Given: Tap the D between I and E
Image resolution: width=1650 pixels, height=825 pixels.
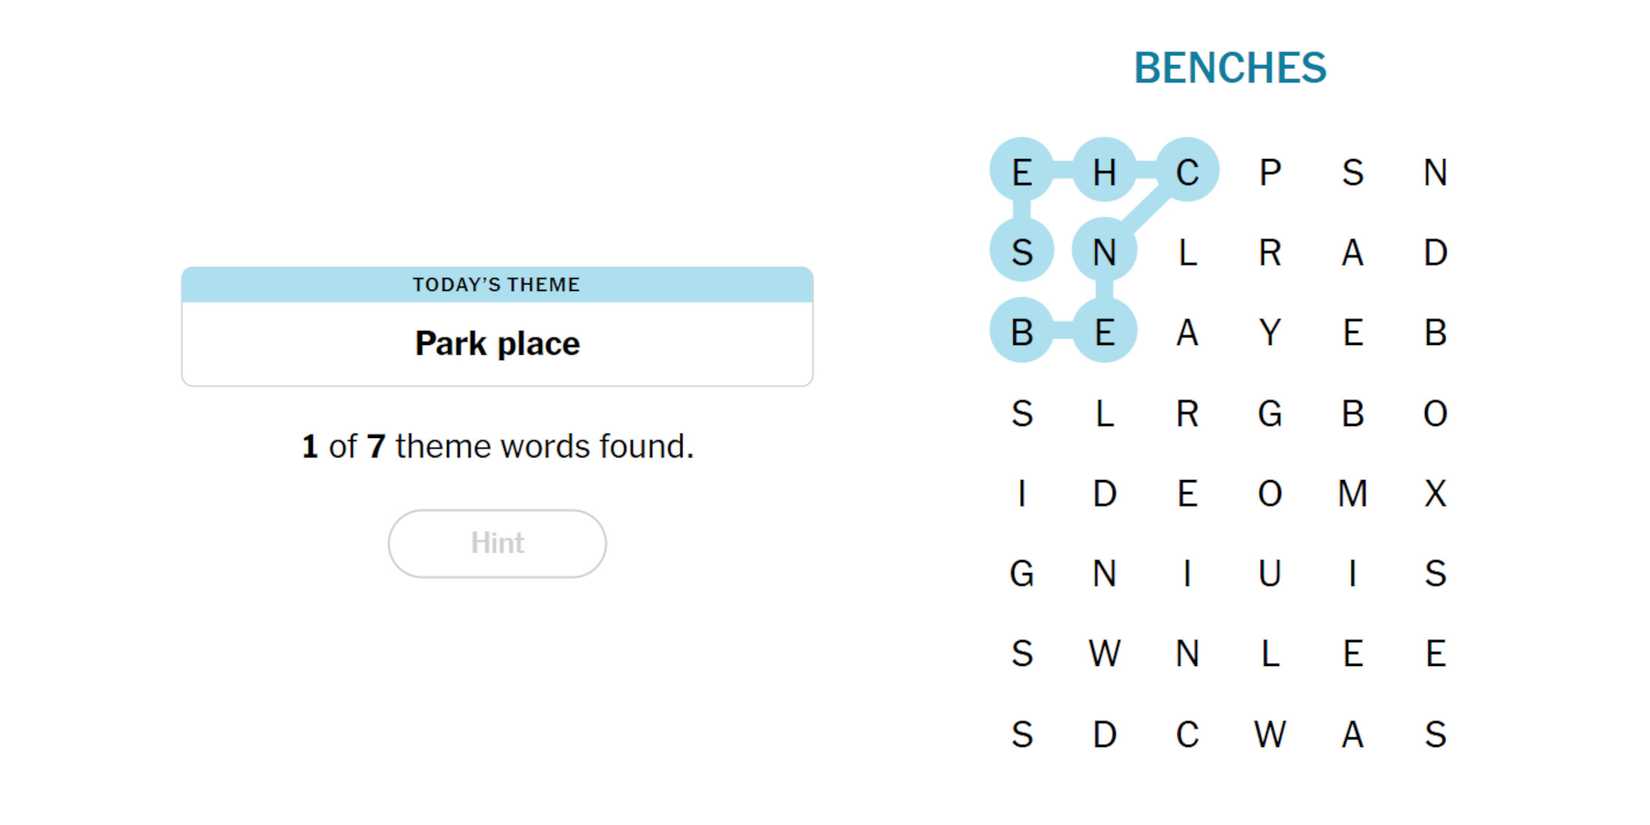Looking at the screenshot, I should (x=1104, y=493).
